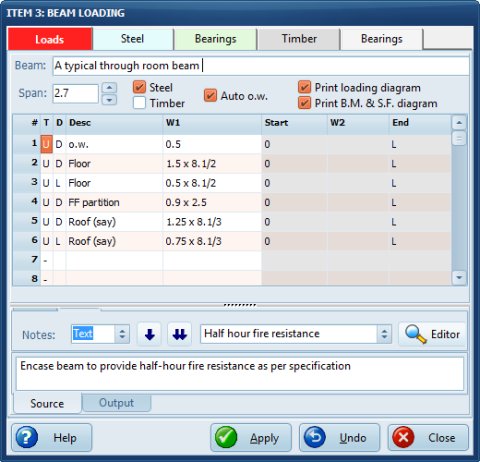The image size is (480, 462).
Task: Increase Span with the up stepper
Action: click(x=109, y=88)
